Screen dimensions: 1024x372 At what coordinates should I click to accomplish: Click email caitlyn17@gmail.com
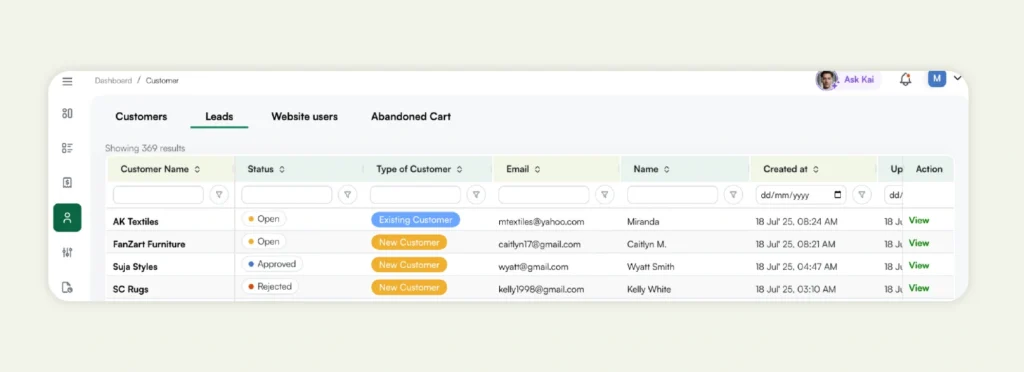coord(539,244)
